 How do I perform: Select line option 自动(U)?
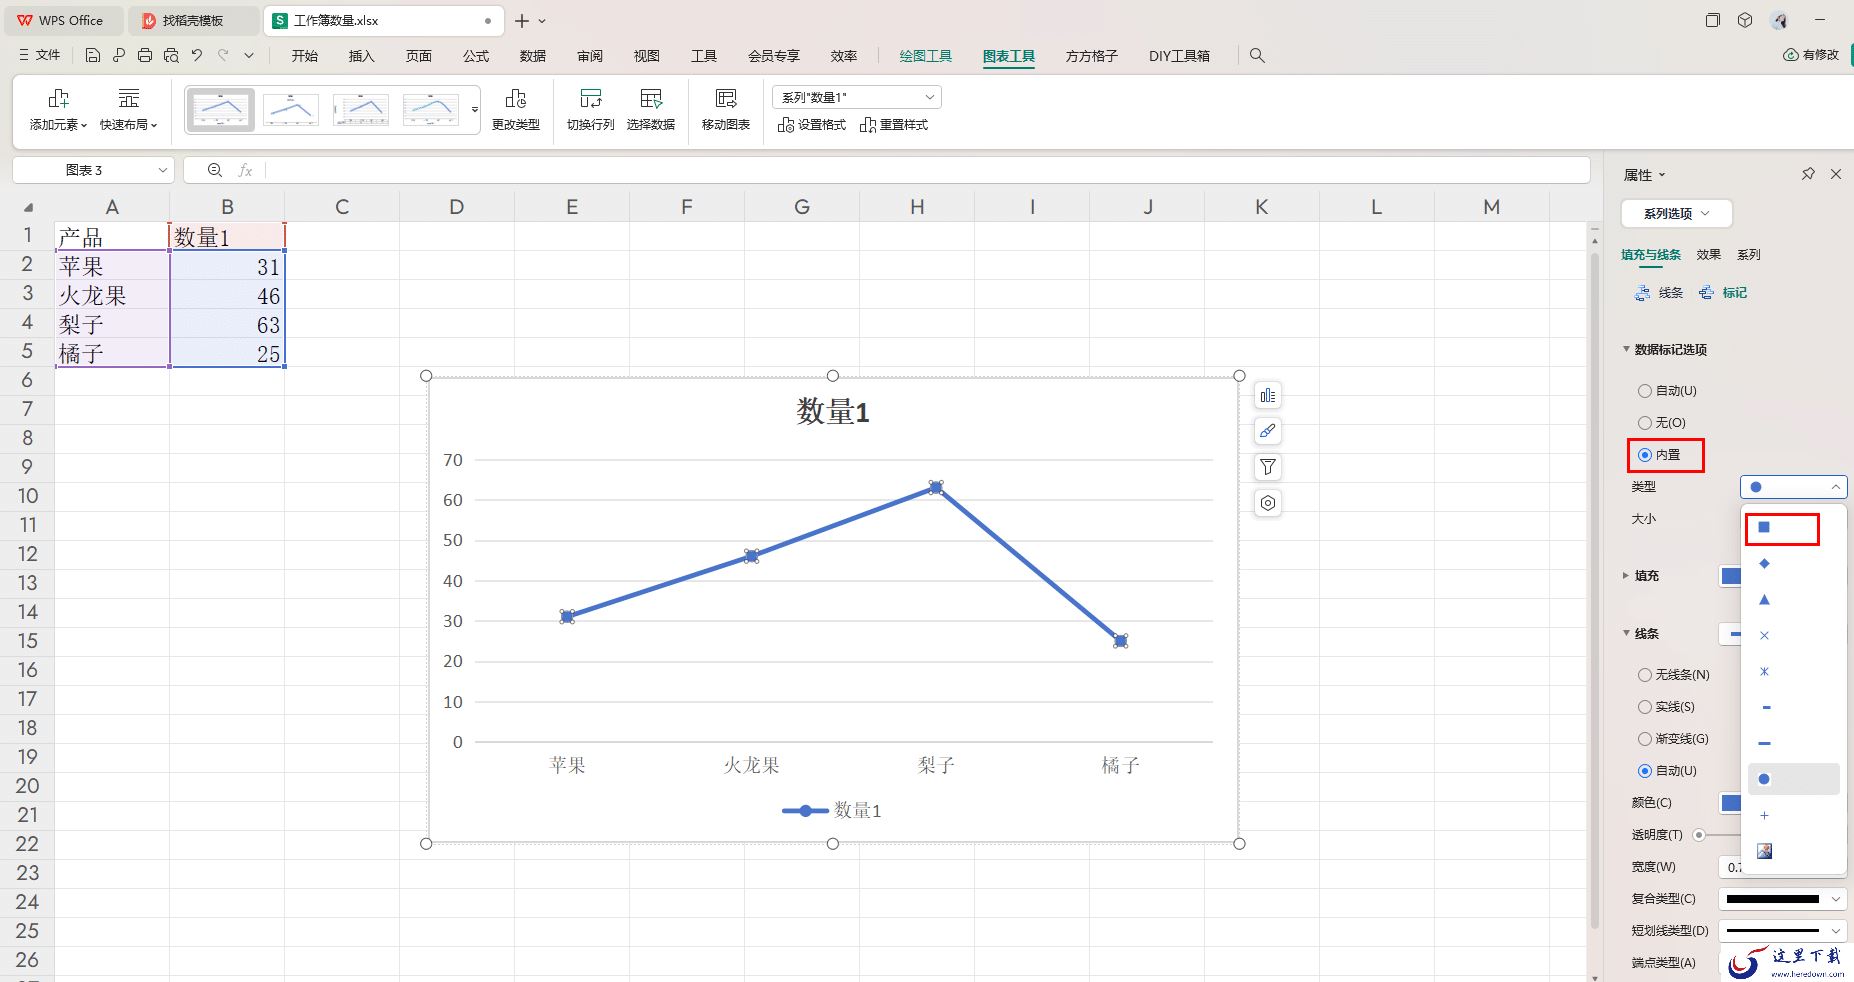1667,771
